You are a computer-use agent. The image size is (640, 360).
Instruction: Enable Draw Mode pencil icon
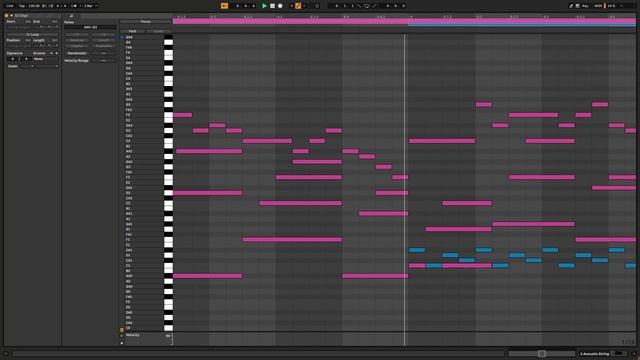[571, 6]
